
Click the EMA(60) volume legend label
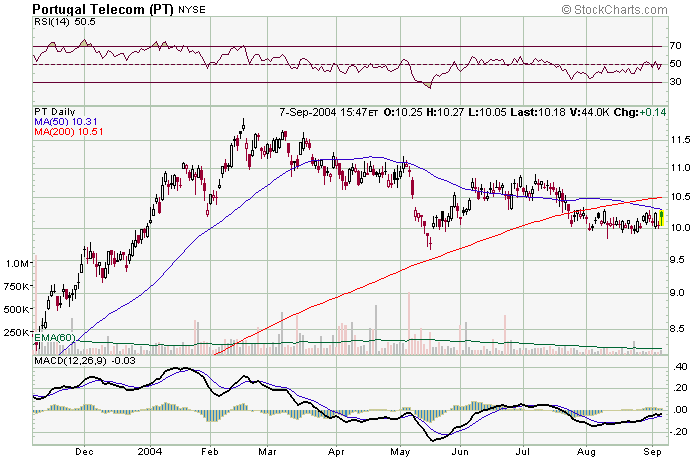pyautogui.click(x=54, y=337)
